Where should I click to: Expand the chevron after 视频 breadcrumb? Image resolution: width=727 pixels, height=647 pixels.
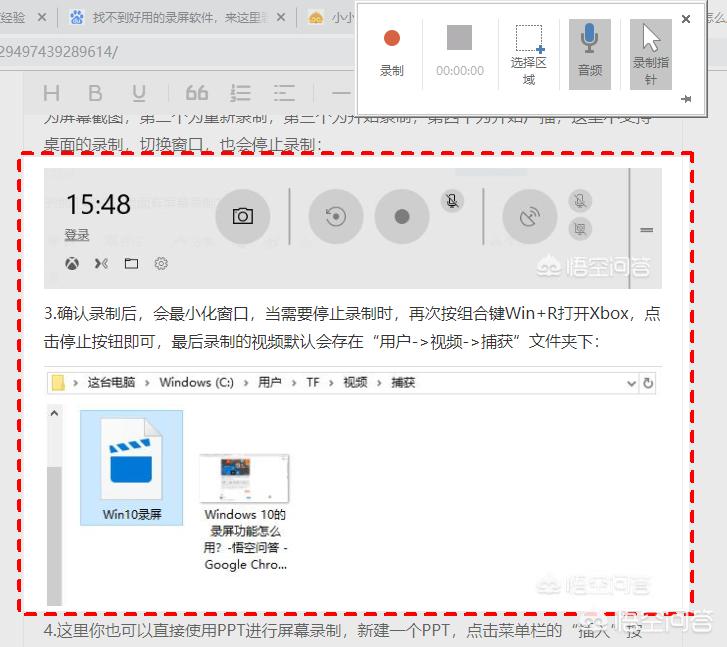pos(379,383)
